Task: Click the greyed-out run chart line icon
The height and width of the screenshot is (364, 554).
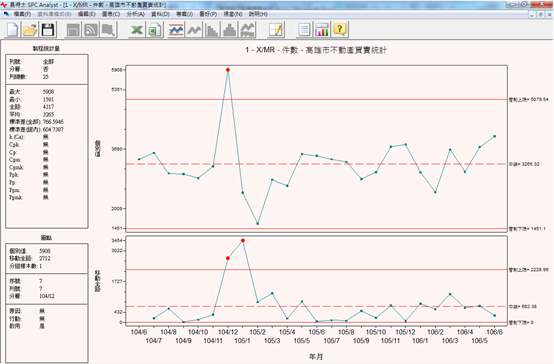Action: [x=194, y=30]
